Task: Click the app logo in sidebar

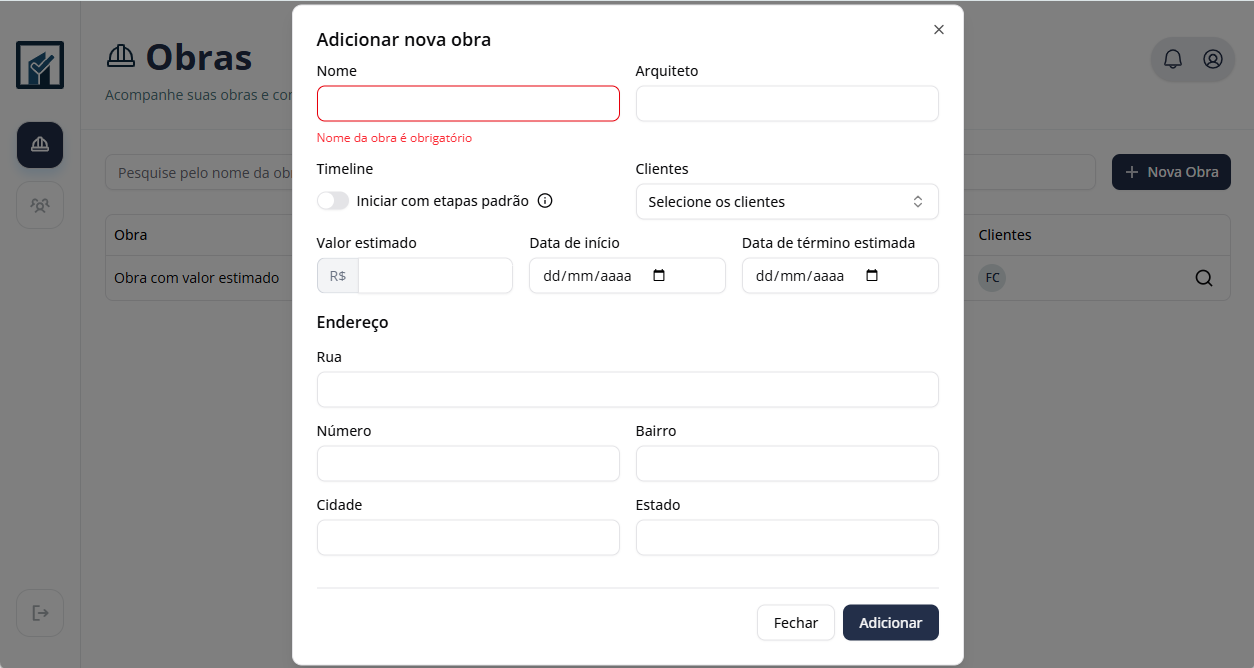Action: coord(40,65)
